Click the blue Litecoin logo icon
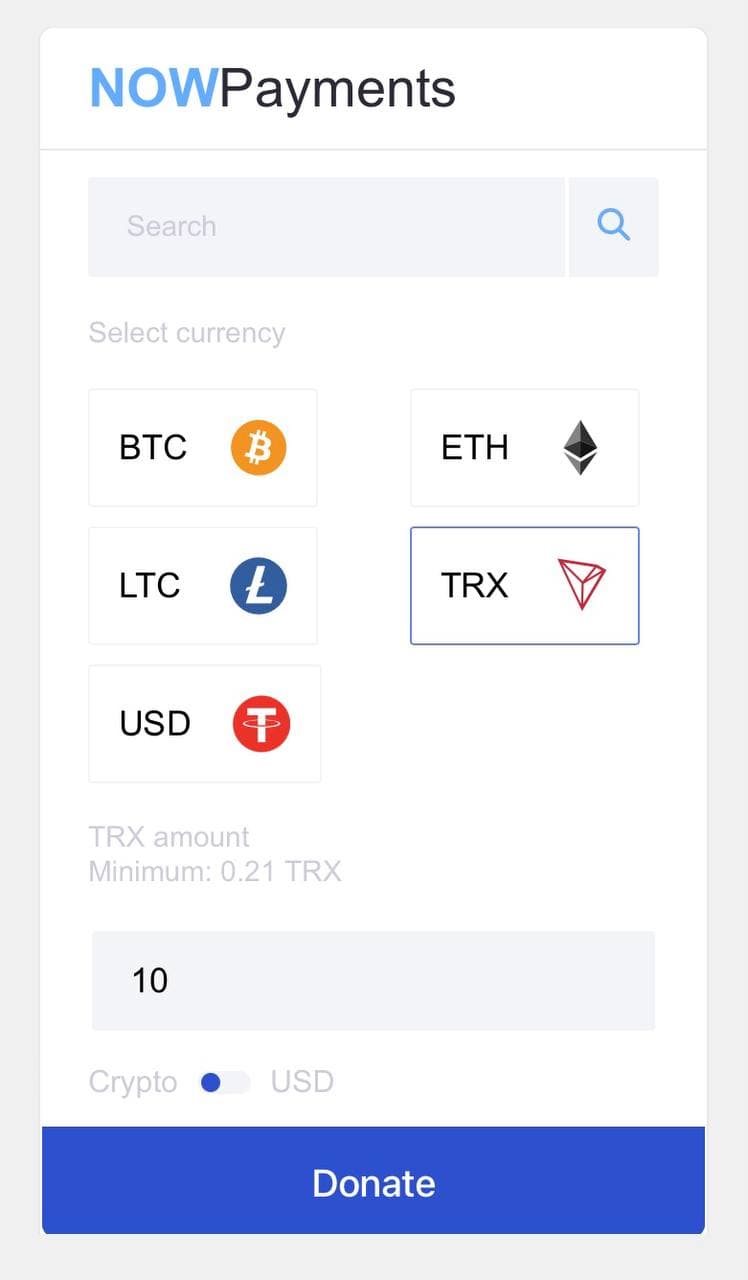The width and height of the screenshot is (748, 1280). point(259,585)
